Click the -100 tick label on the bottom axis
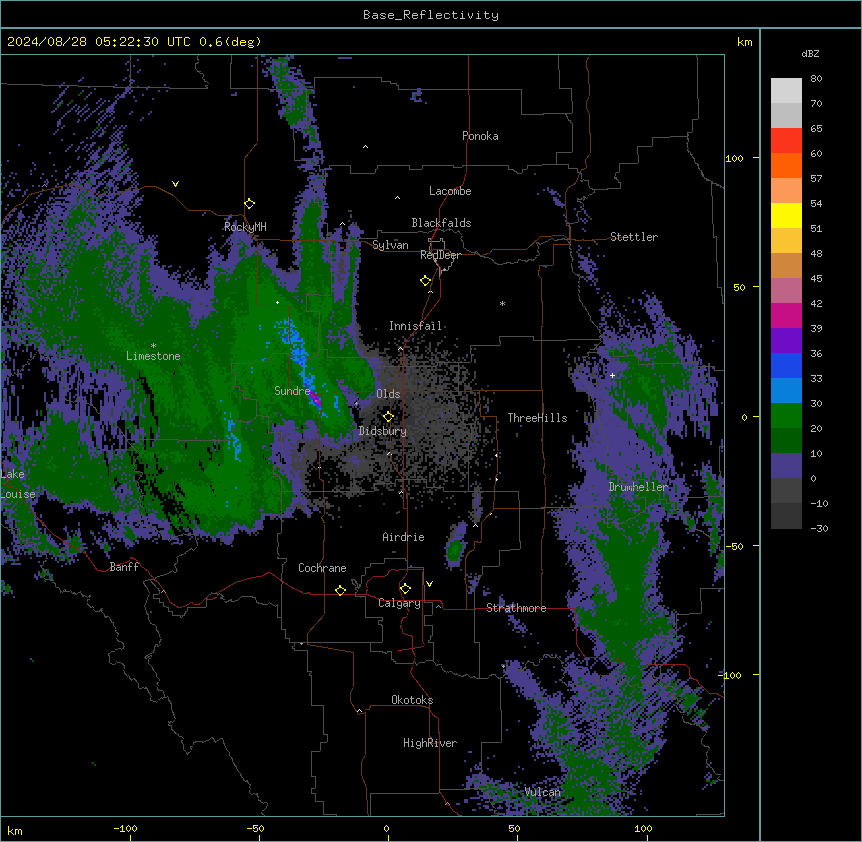This screenshot has width=862, height=842. tap(125, 828)
